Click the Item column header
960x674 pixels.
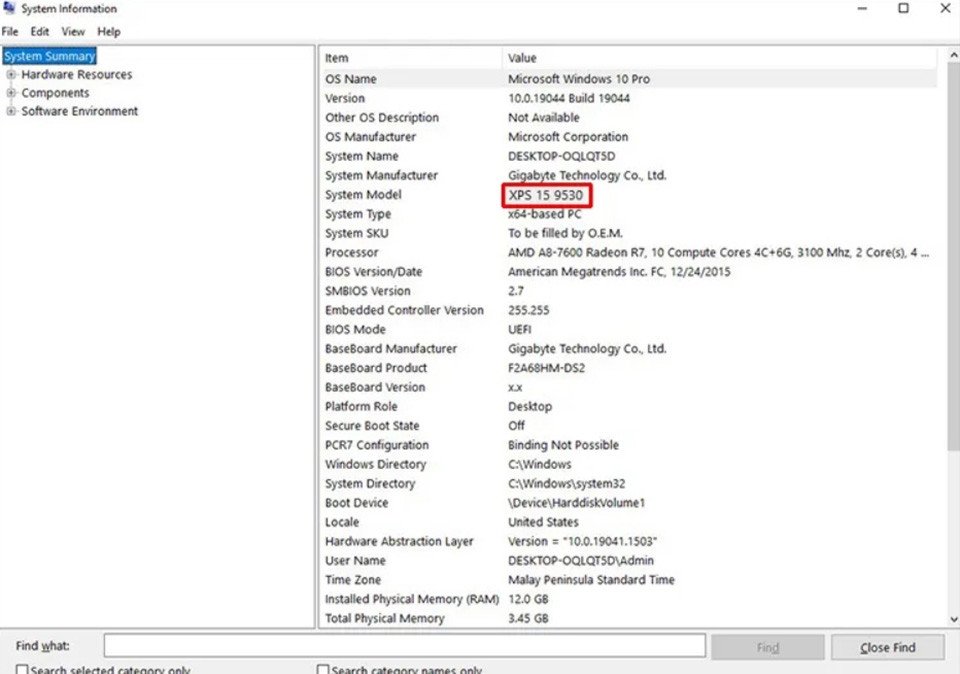[x=335, y=57]
